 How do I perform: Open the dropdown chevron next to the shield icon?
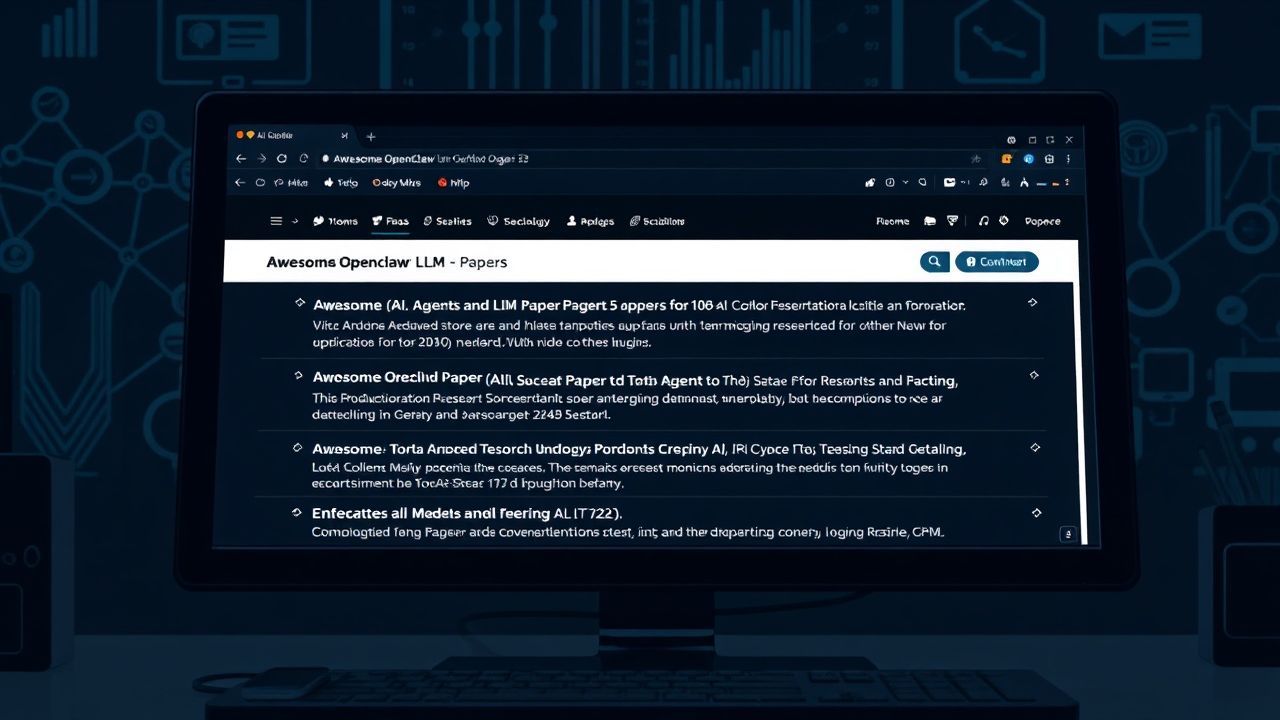[x=906, y=182]
